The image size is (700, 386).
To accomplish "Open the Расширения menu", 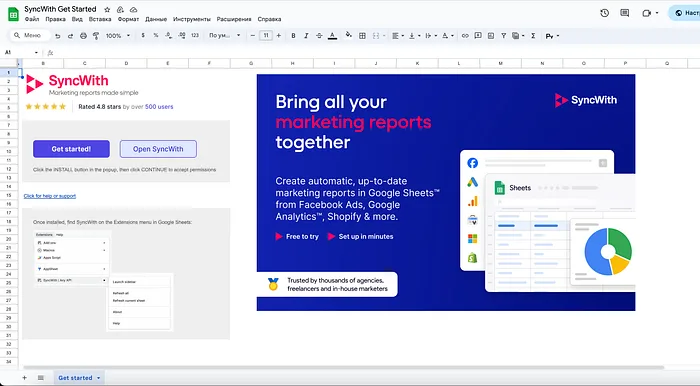I will tap(234, 19).
